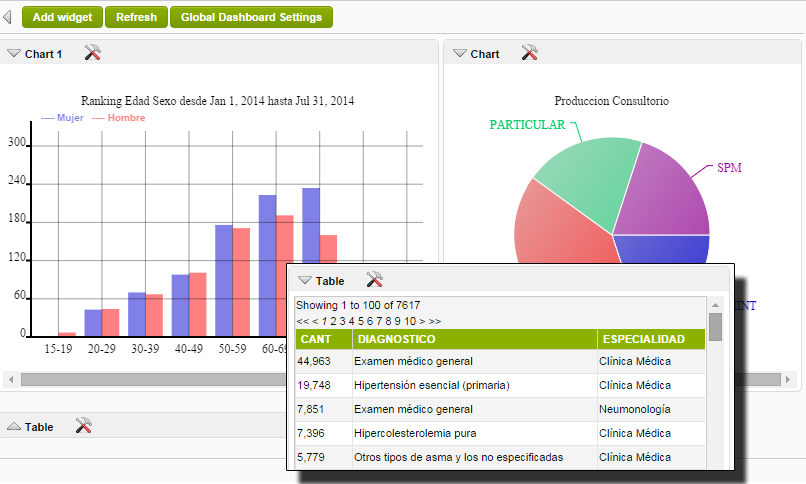806x484 pixels.
Task: Open Chart 1 widget settings tools icon
Action: tap(93, 53)
